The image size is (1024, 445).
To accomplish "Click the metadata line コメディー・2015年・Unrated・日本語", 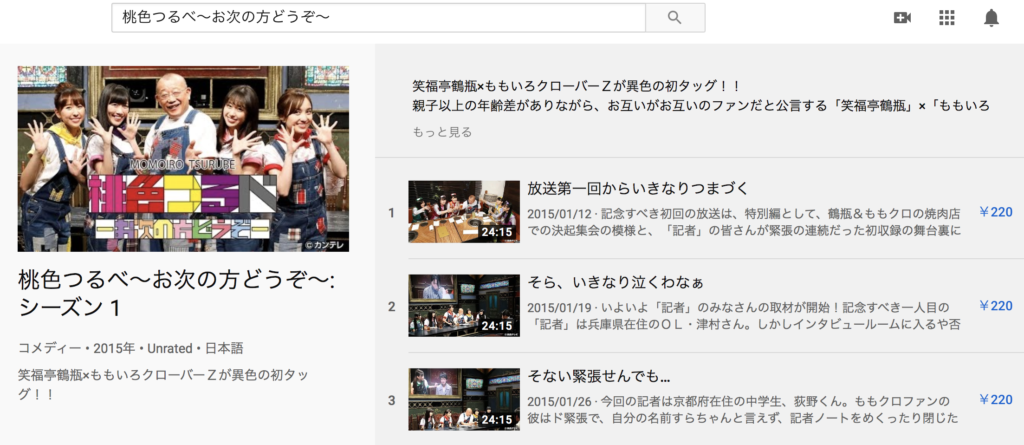I will click(131, 348).
